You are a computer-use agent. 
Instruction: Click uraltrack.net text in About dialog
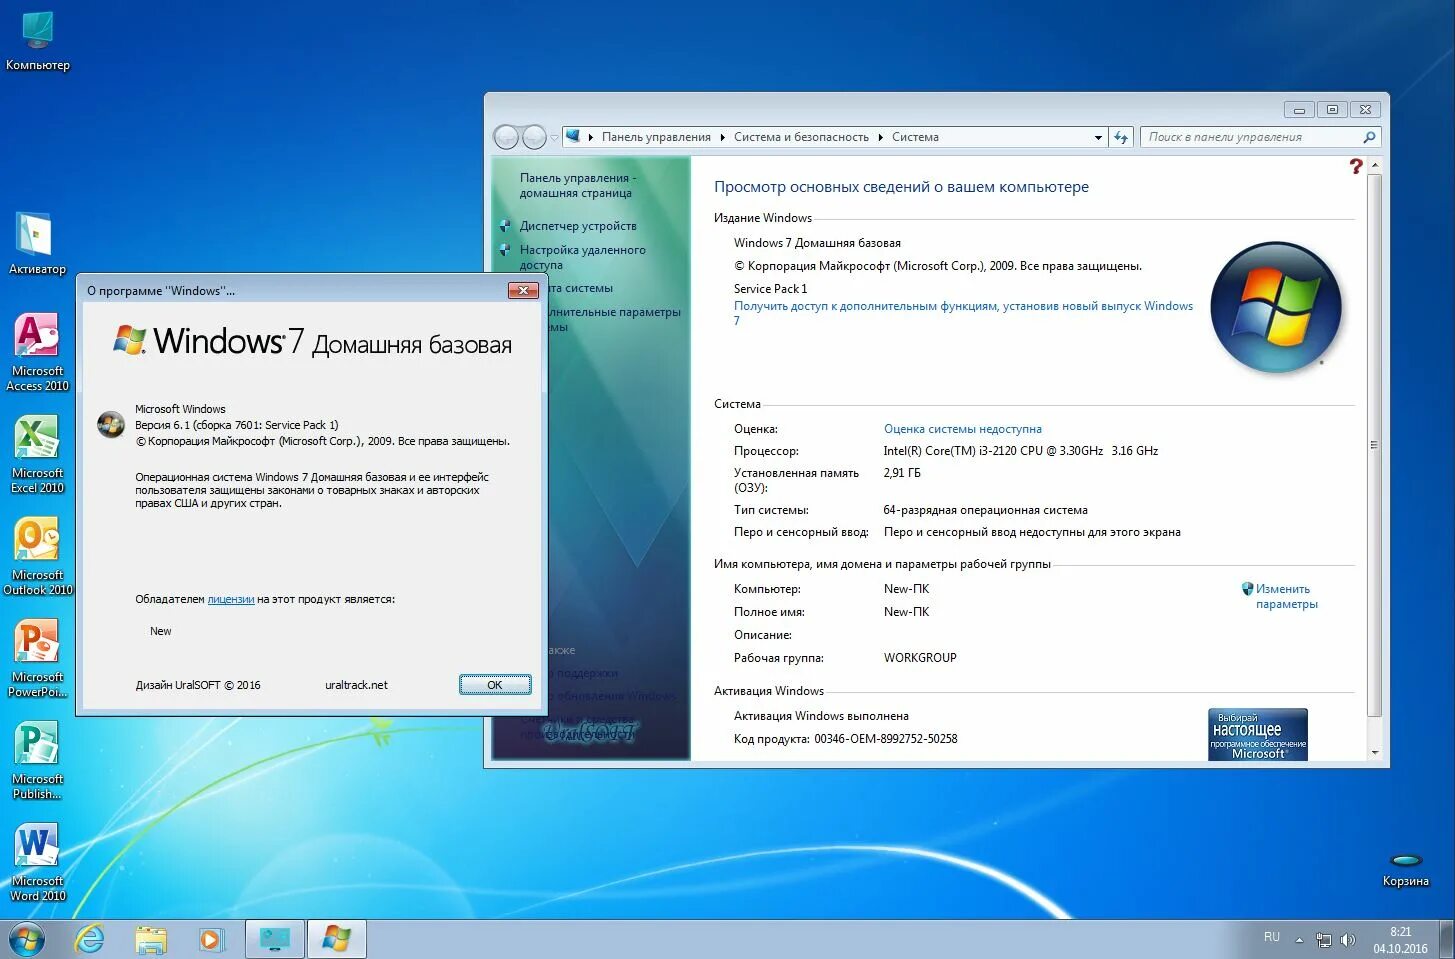tap(356, 685)
